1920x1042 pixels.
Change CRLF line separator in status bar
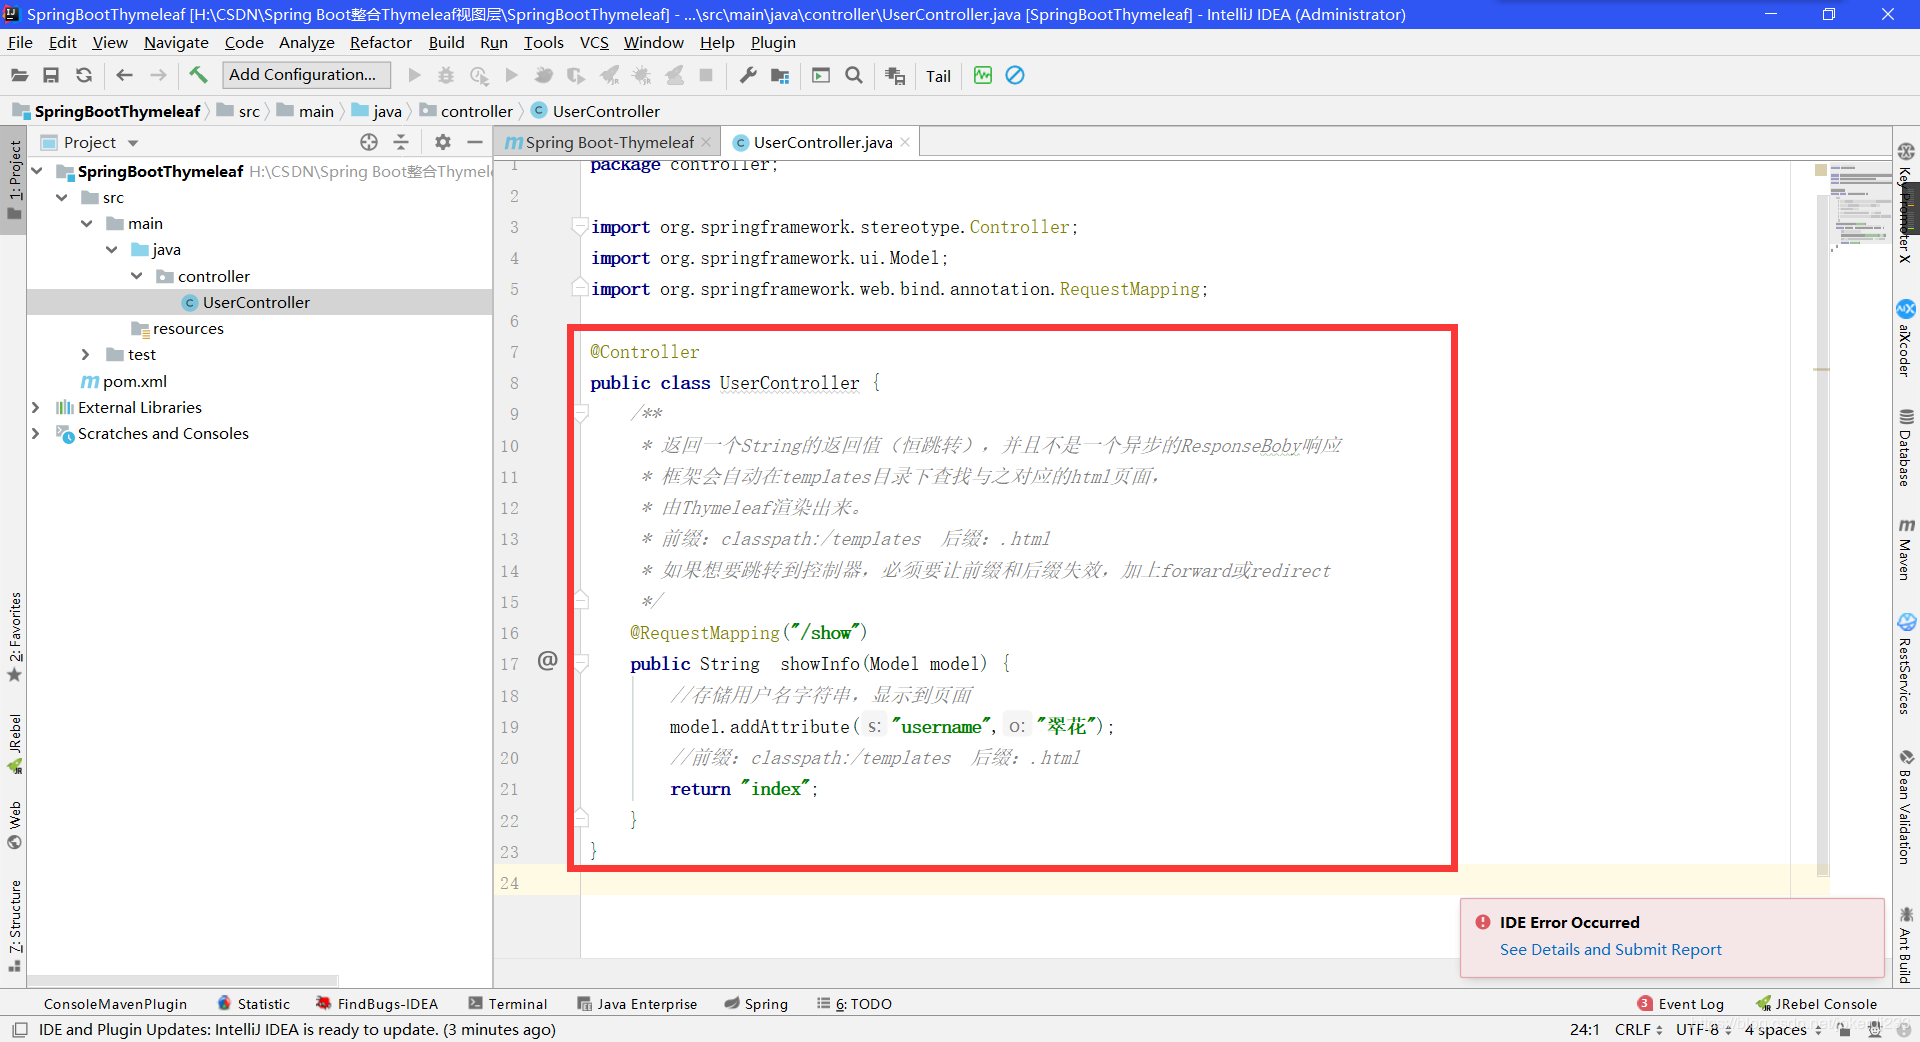tap(1638, 1029)
